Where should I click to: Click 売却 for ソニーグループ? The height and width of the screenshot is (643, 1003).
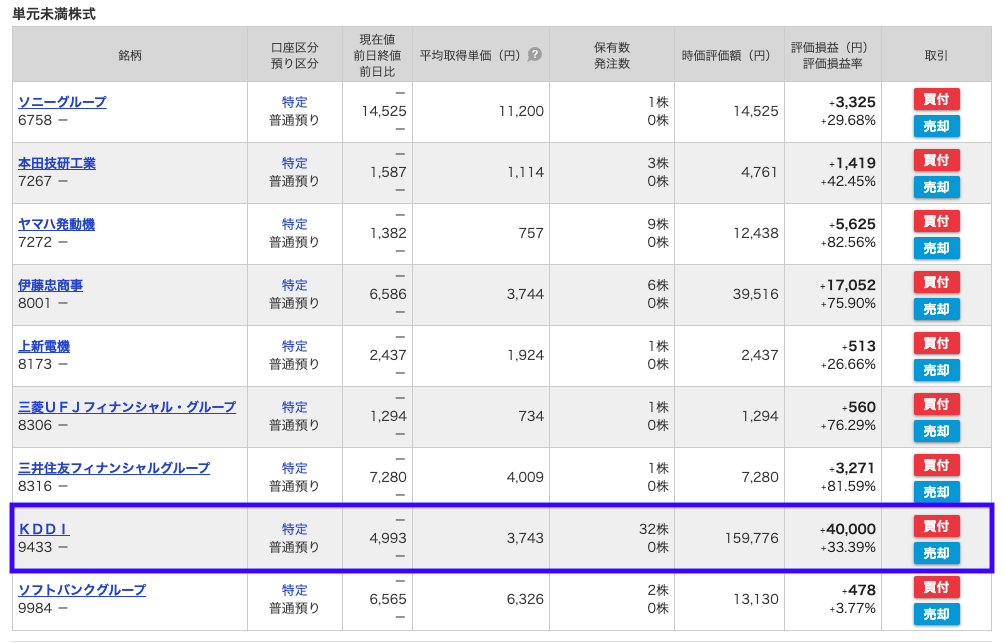936,126
